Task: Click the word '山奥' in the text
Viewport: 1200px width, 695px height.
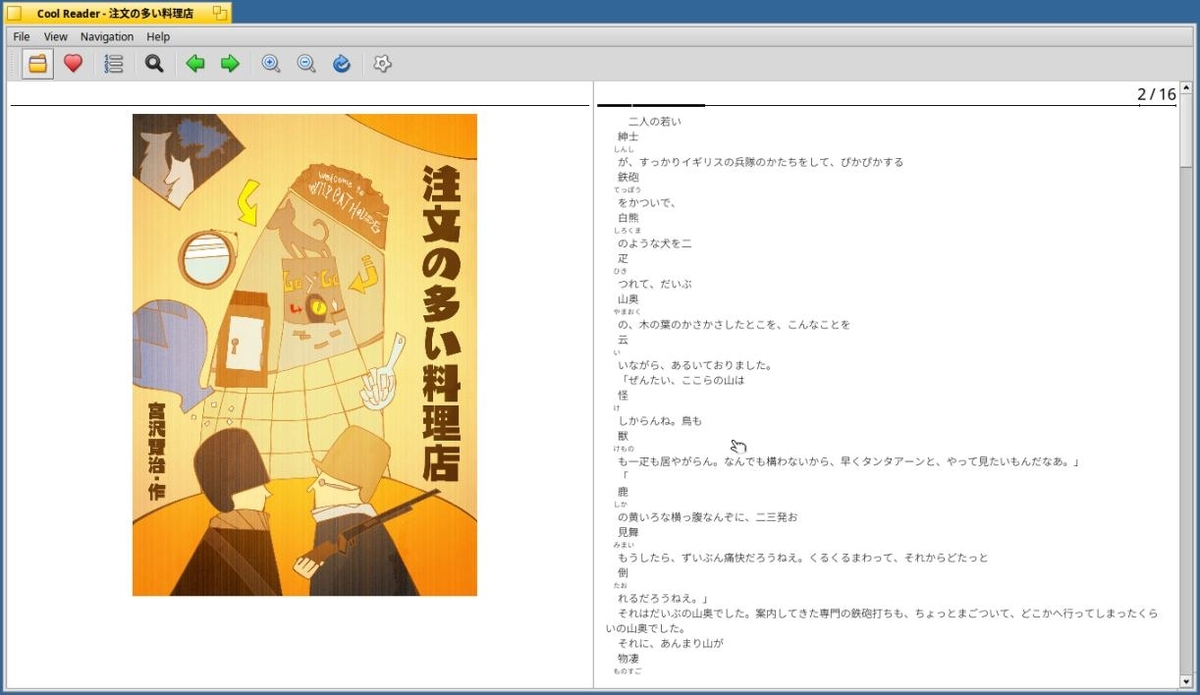Action: pyautogui.click(x=628, y=299)
